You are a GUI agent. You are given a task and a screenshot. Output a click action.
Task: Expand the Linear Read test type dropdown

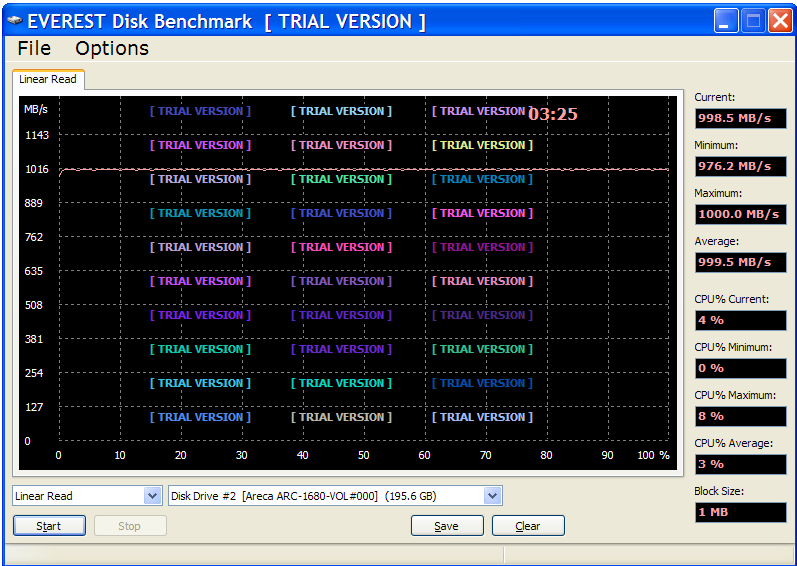[x=152, y=495]
